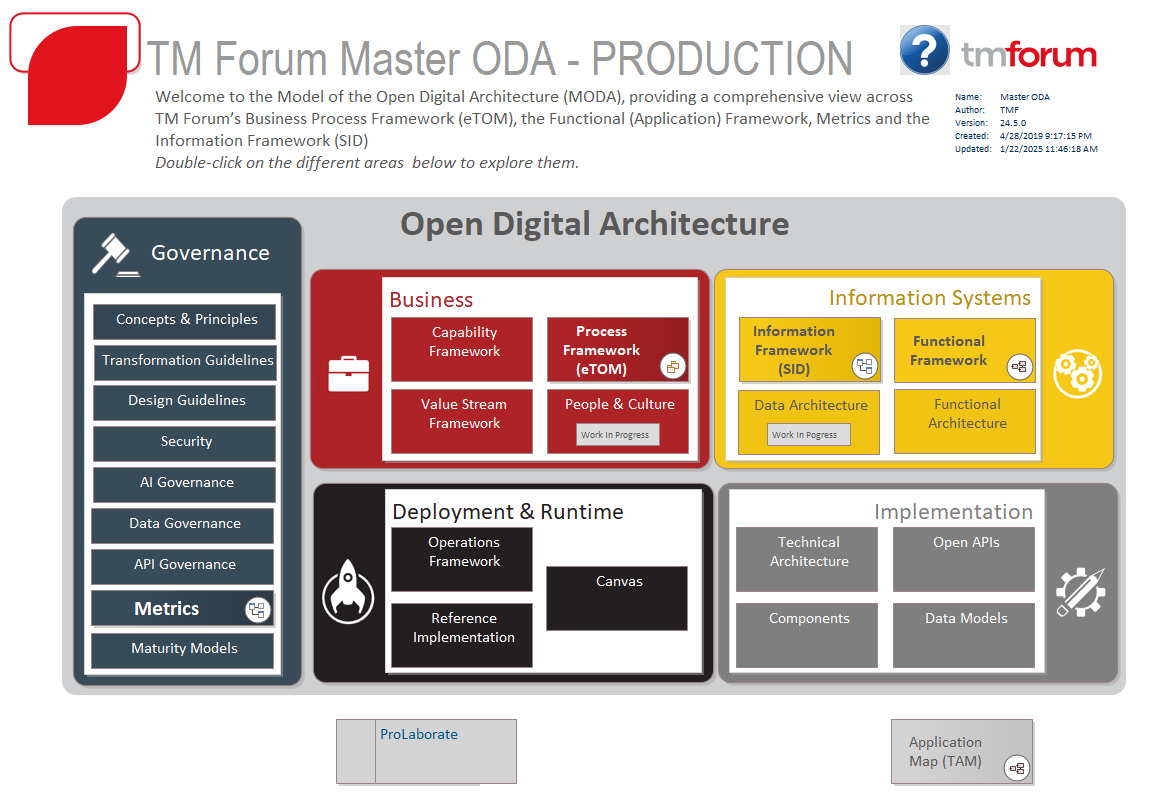1153x794 pixels.
Task: Open Data Models box
Action: [964, 635]
